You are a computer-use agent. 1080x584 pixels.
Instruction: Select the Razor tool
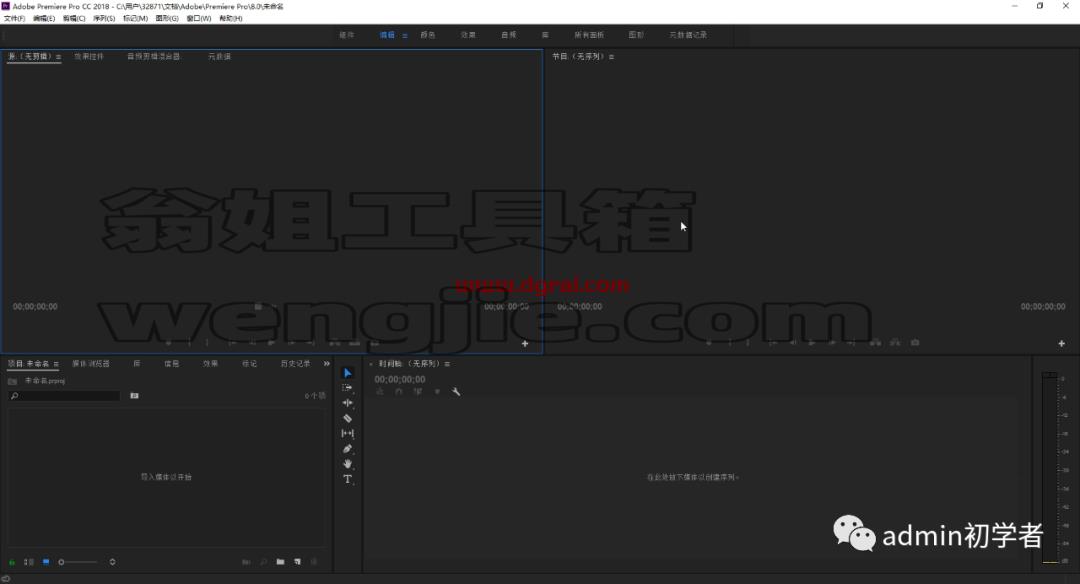click(x=348, y=418)
